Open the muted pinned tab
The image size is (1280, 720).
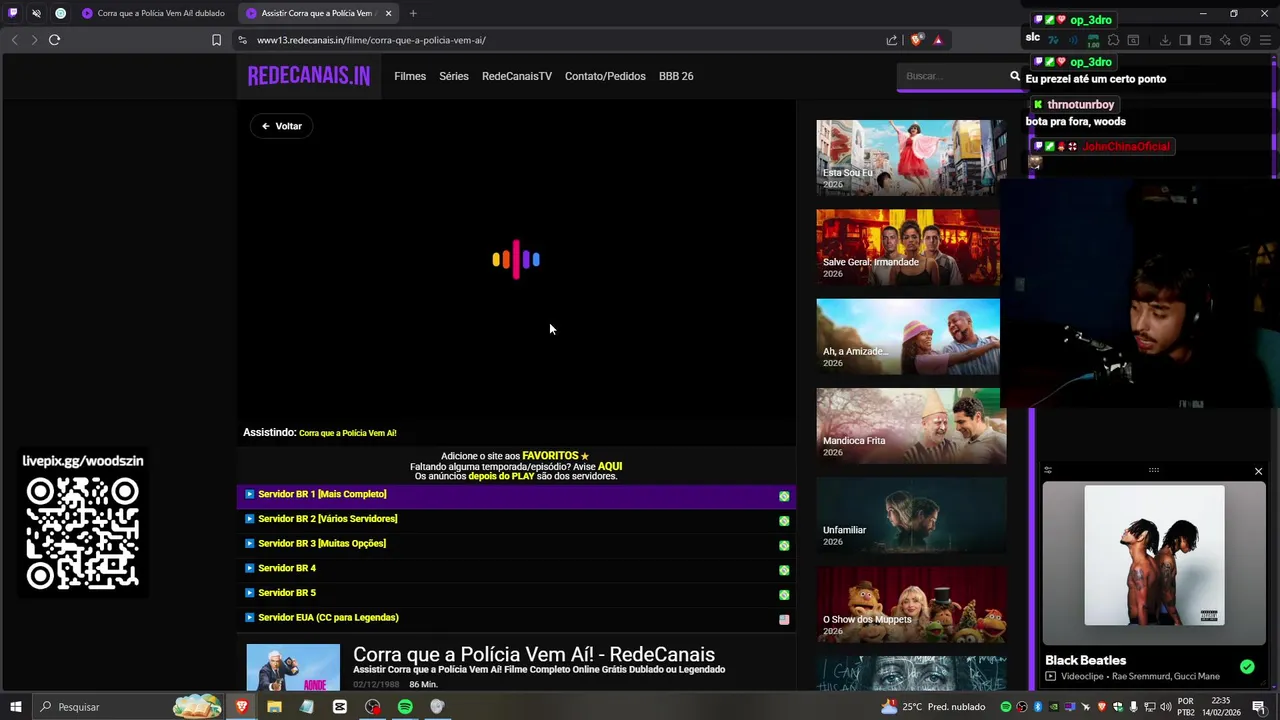coord(37,13)
